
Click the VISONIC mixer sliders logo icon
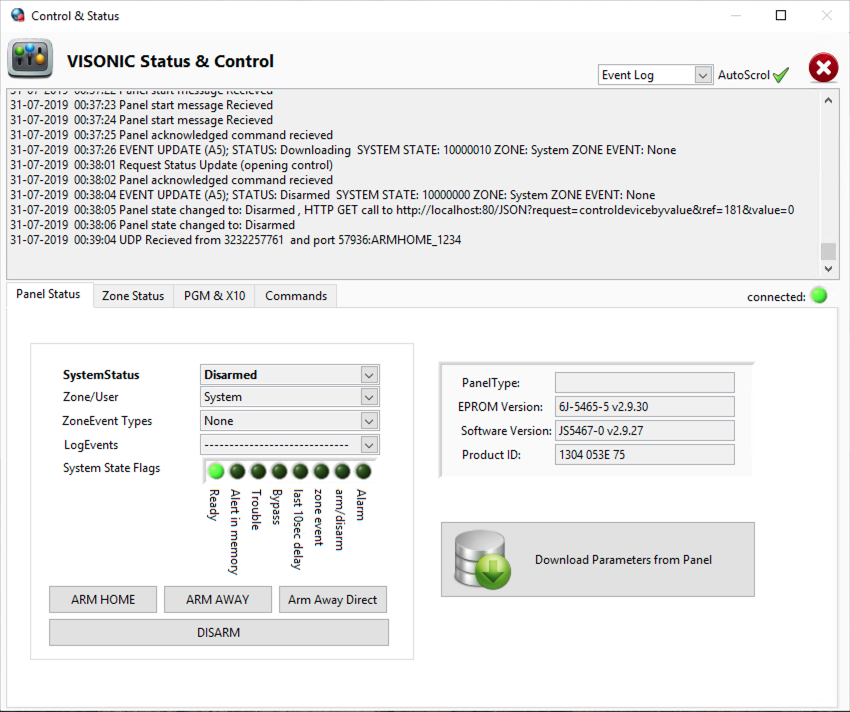click(30, 59)
